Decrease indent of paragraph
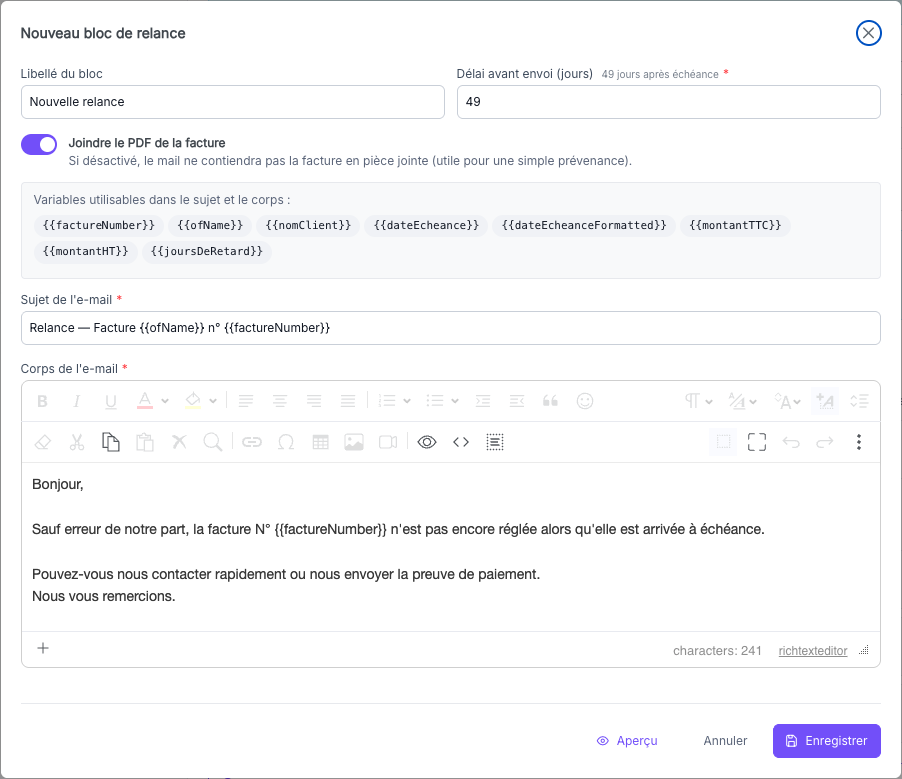Screen dimensions: 902x779 point(517,401)
